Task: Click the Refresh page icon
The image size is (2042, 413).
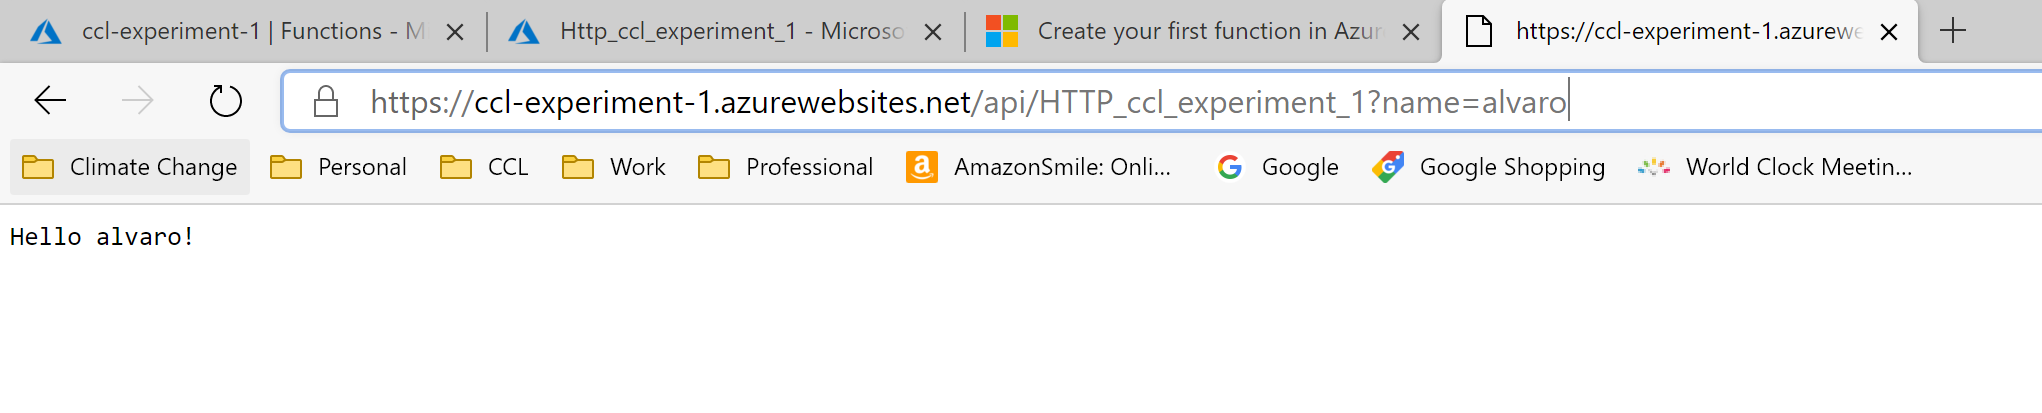Action: point(225,101)
